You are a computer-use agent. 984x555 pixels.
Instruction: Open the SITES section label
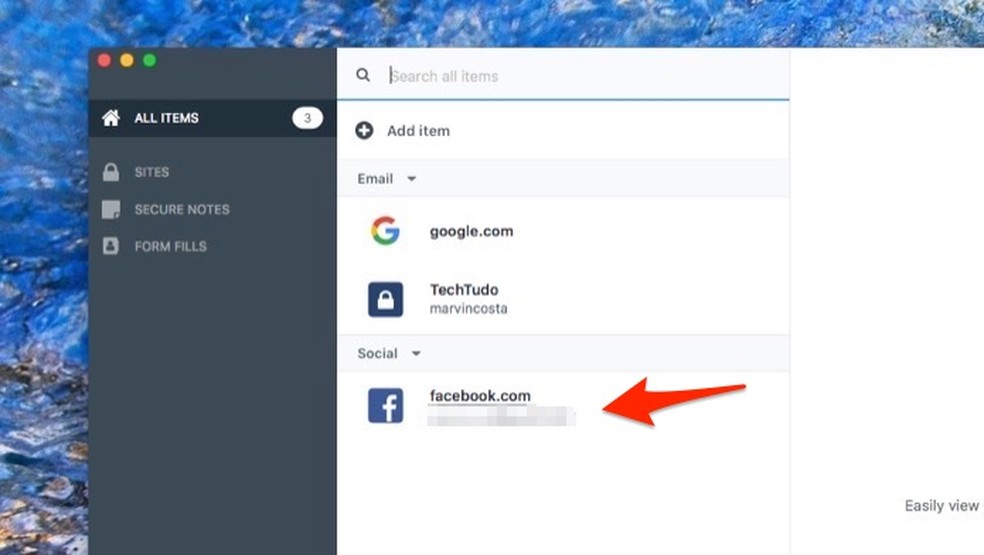coord(152,172)
